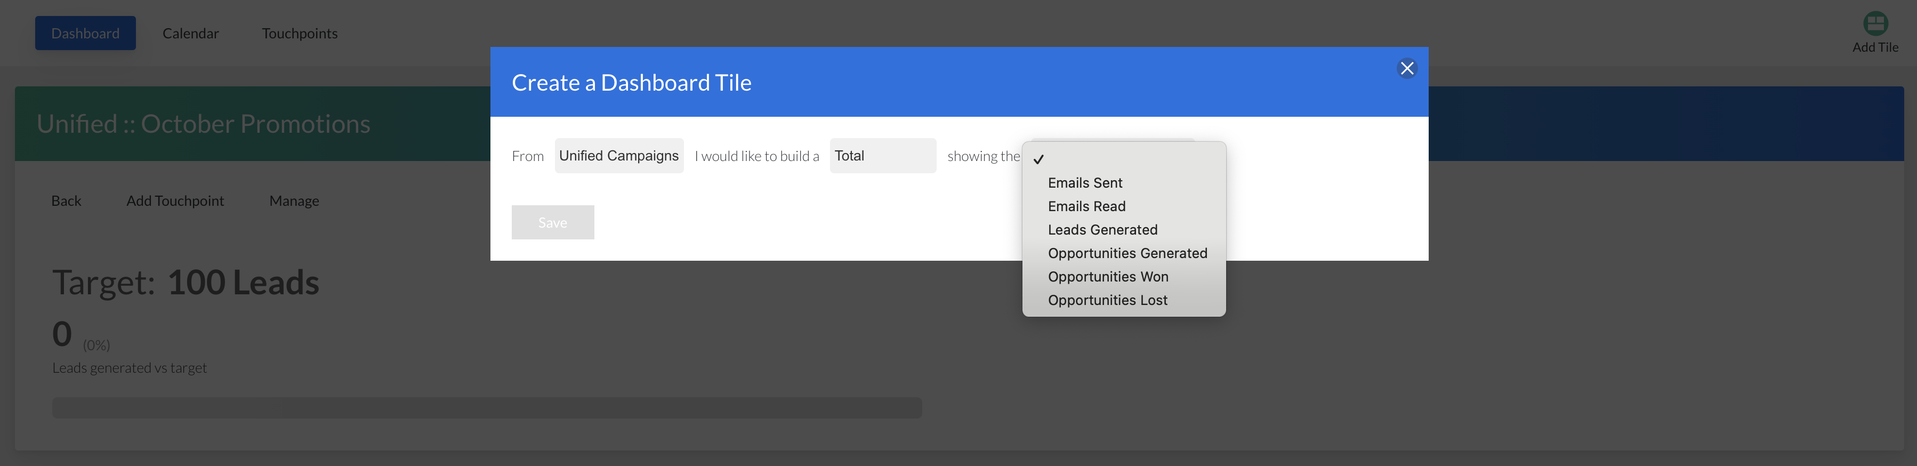Click the Create a Dashboard Tile title
Image resolution: width=1917 pixels, height=466 pixels.
pyautogui.click(x=632, y=83)
